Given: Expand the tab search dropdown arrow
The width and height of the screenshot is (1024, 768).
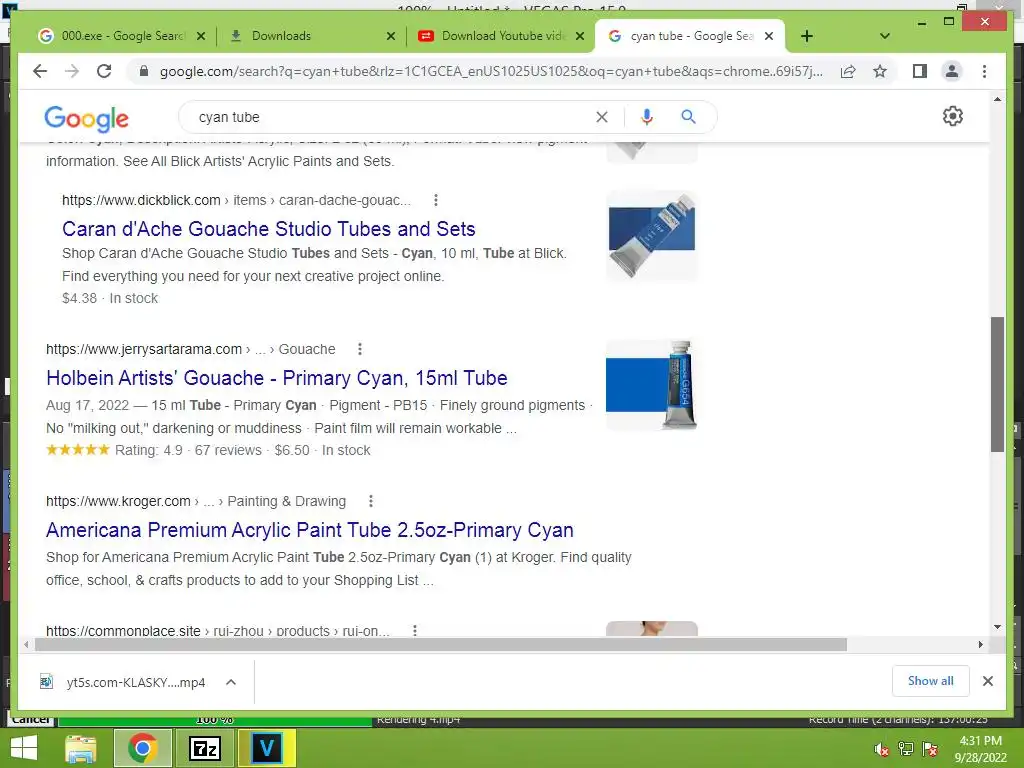Looking at the screenshot, I should 885,36.
